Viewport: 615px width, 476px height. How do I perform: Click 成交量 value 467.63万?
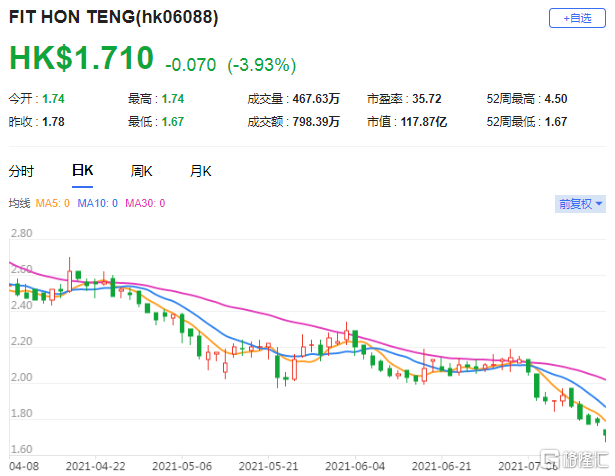(x=316, y=99)
